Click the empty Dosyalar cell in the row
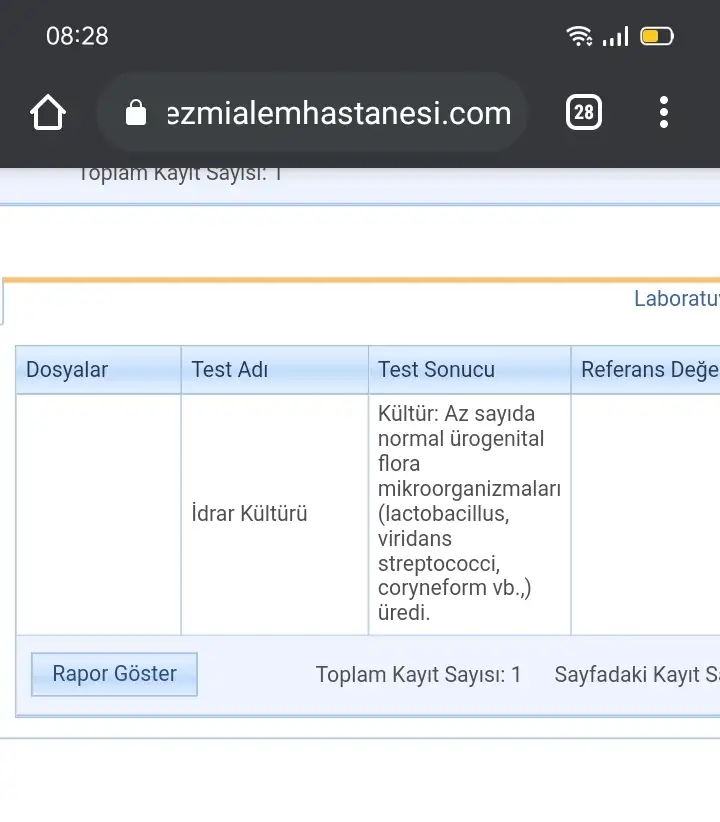720x822 pixels. click(x=99, y=515)
